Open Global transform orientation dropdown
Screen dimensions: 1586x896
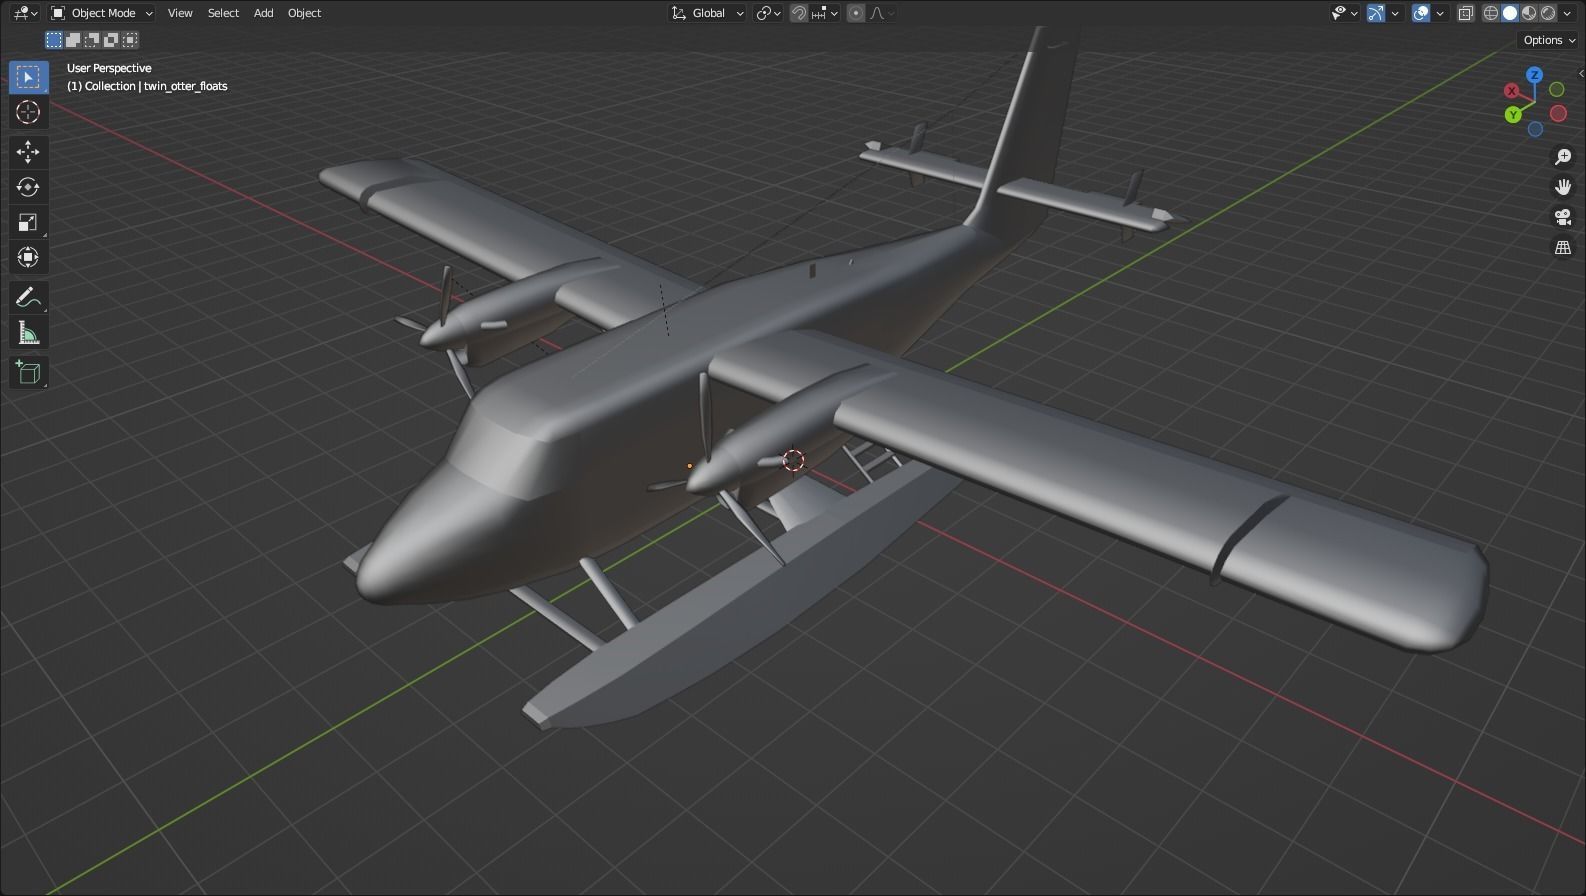pyautogui.click(x=708, y=13)
